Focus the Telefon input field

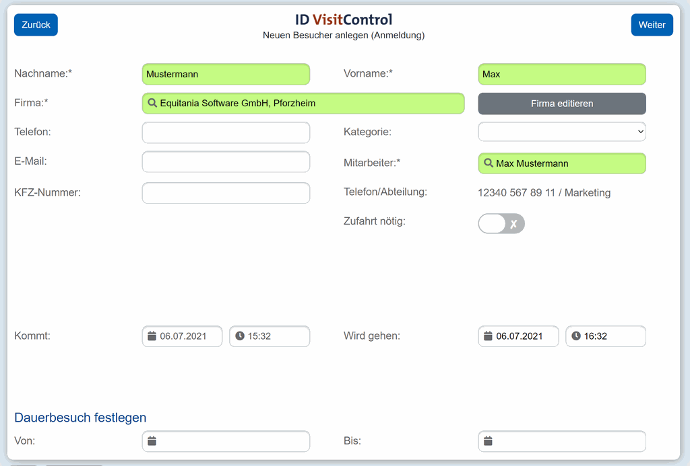(226, 132)
